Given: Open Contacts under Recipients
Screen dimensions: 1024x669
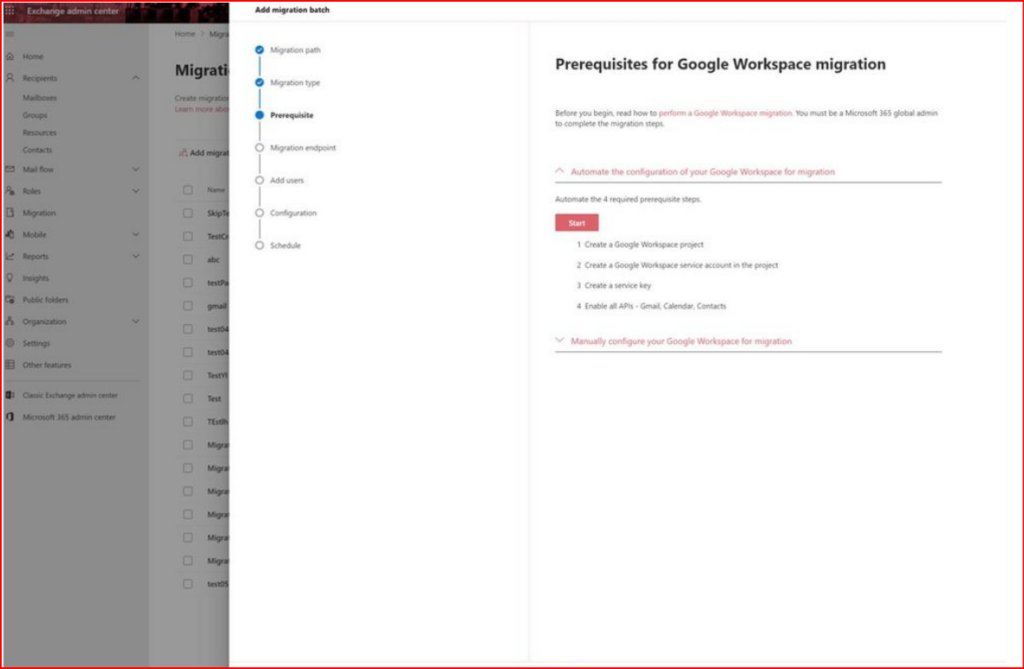Looking at the screenshot, I should pos(37,150).
